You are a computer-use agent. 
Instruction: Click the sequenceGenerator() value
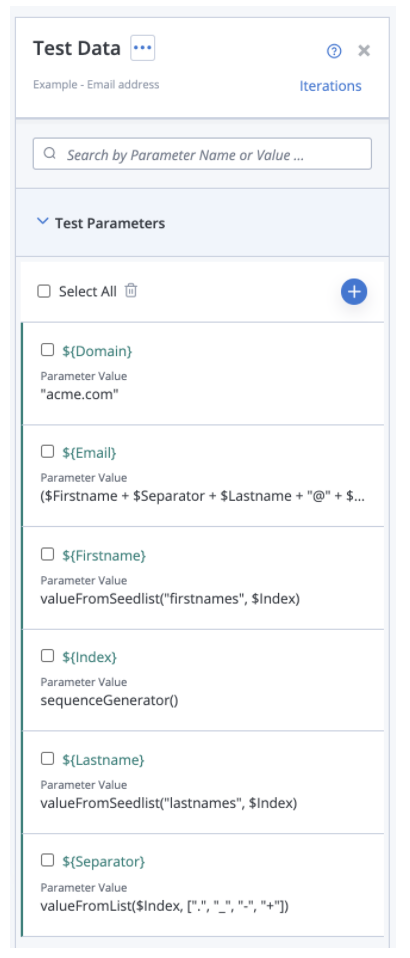(x=109, y=700)
